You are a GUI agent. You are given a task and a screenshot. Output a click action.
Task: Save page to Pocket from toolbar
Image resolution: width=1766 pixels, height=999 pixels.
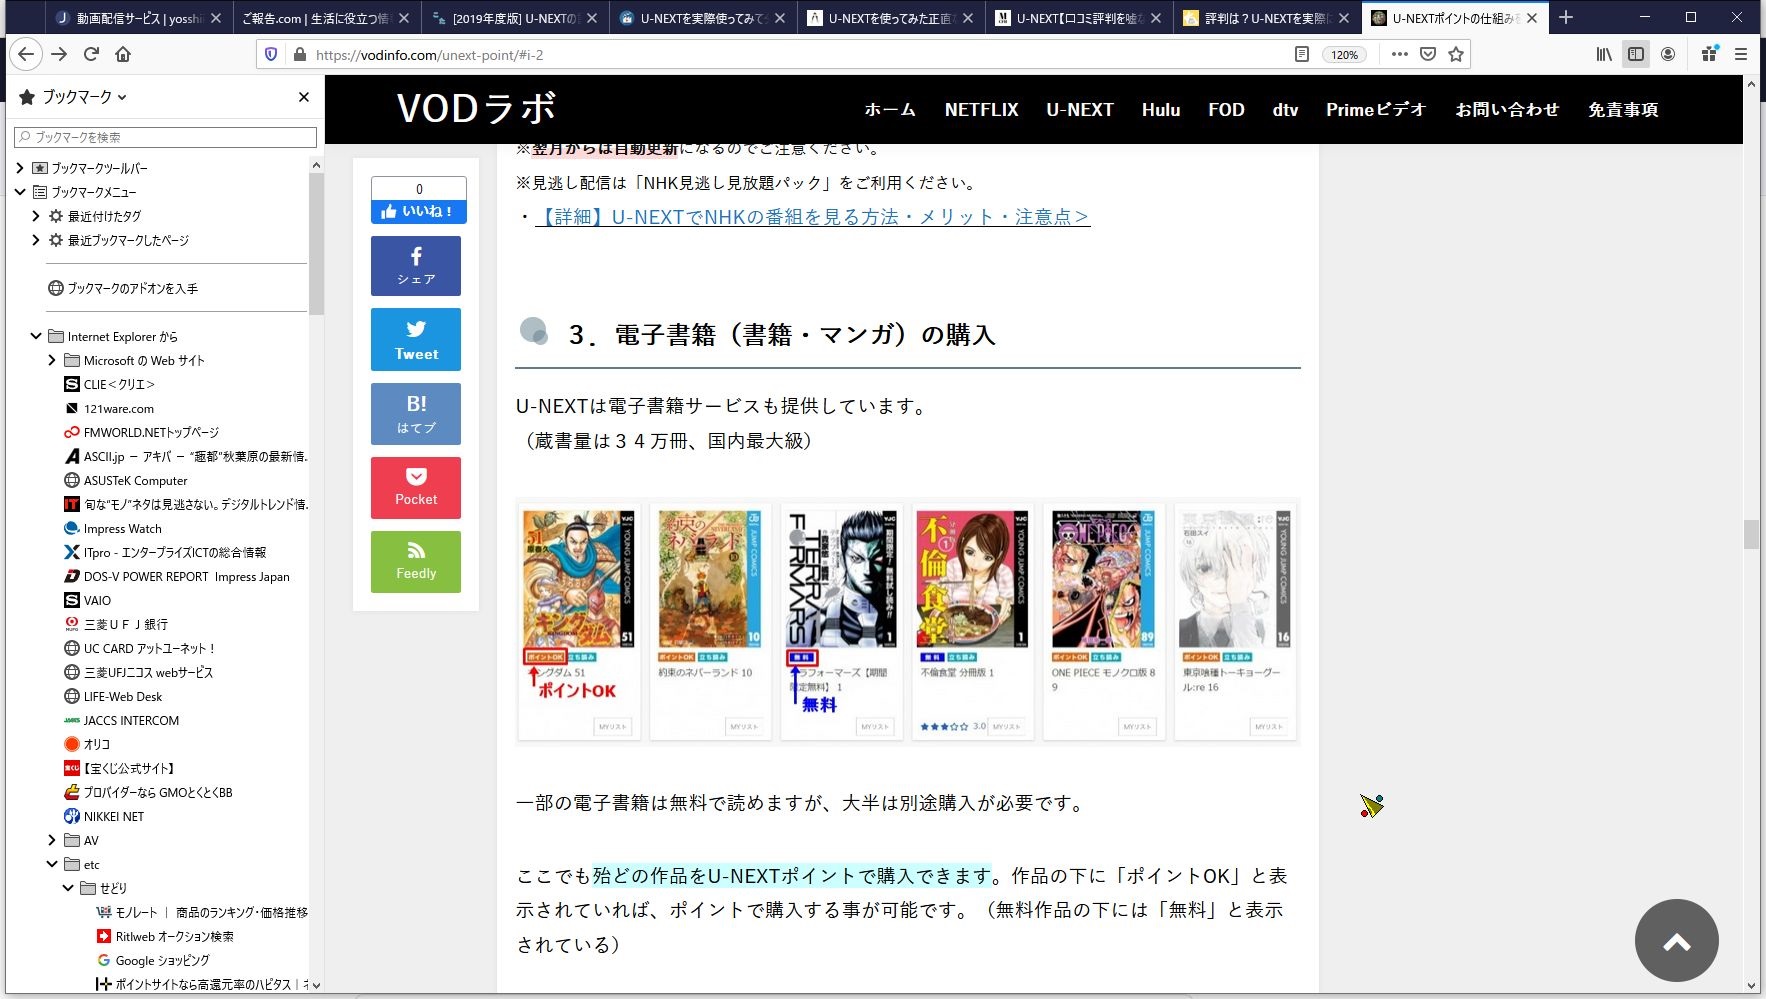1428,55
